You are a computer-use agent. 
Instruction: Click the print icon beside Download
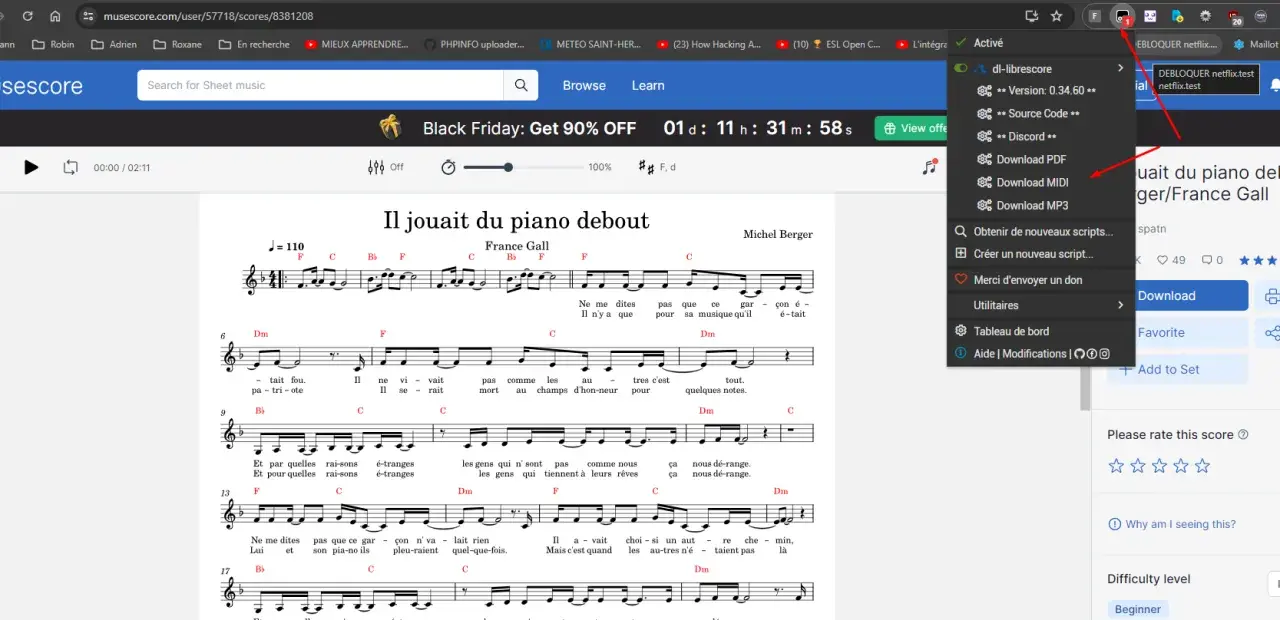click(x=1270, y=296)
